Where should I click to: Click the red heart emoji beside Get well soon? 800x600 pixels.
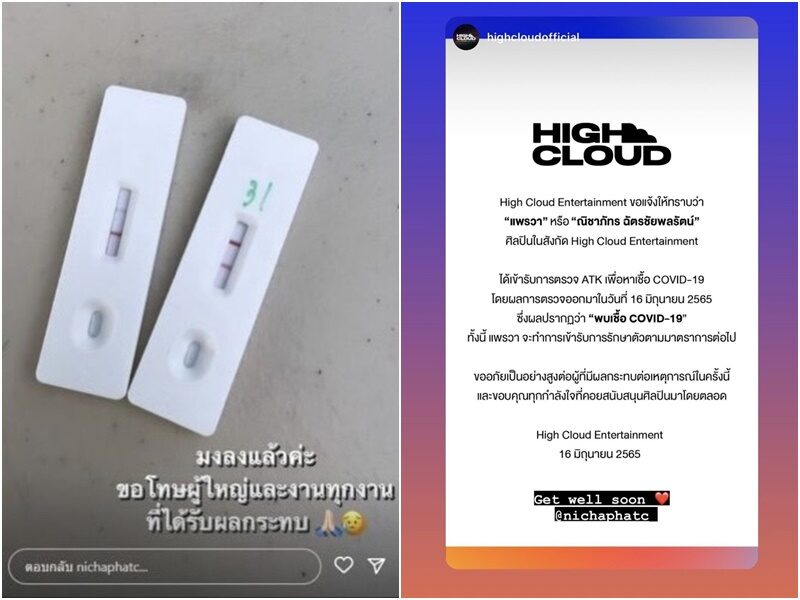point(661,498)
